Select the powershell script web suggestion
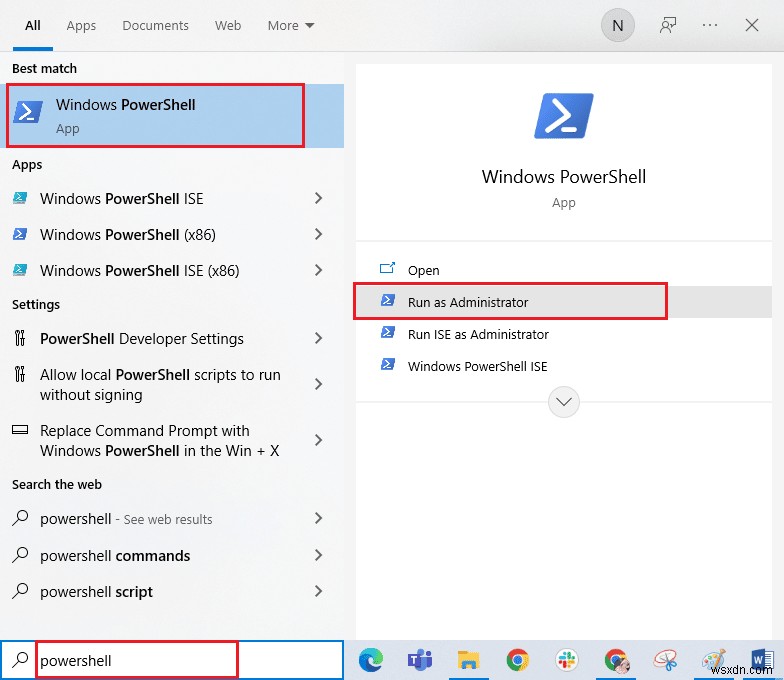Viewport: 784px width, 680px height. (x=96, y=592)
